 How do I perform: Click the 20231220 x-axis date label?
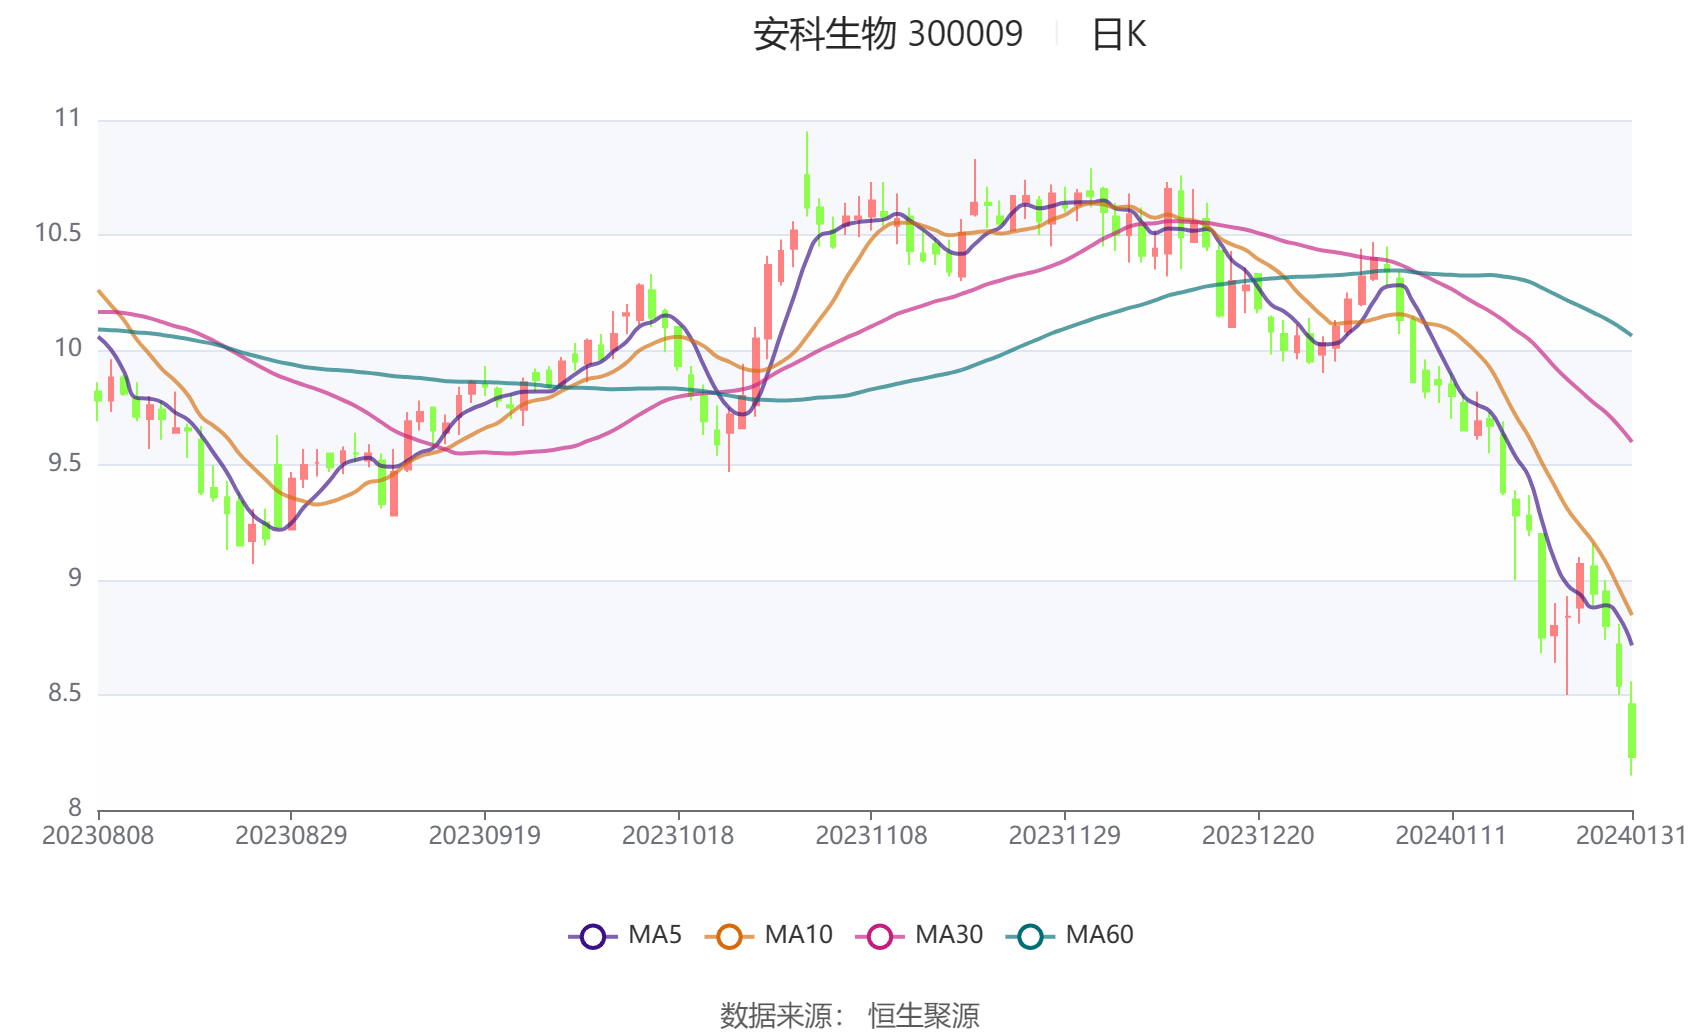pos(1258,835)
